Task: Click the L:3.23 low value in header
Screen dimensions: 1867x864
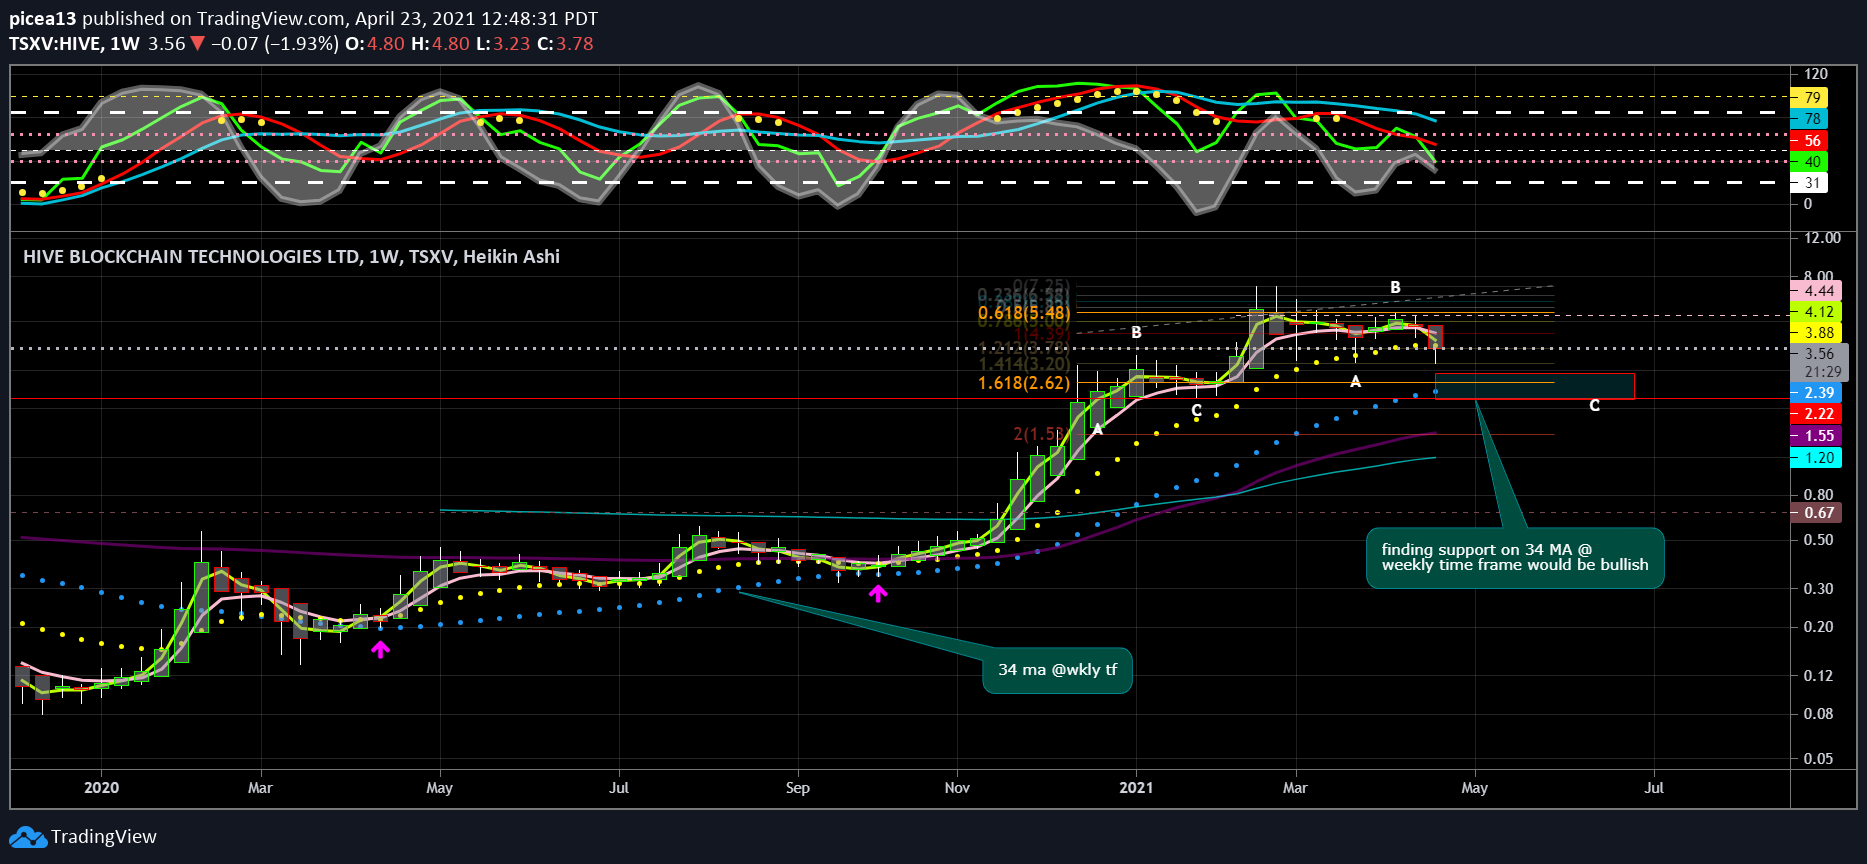Action: 502,44
